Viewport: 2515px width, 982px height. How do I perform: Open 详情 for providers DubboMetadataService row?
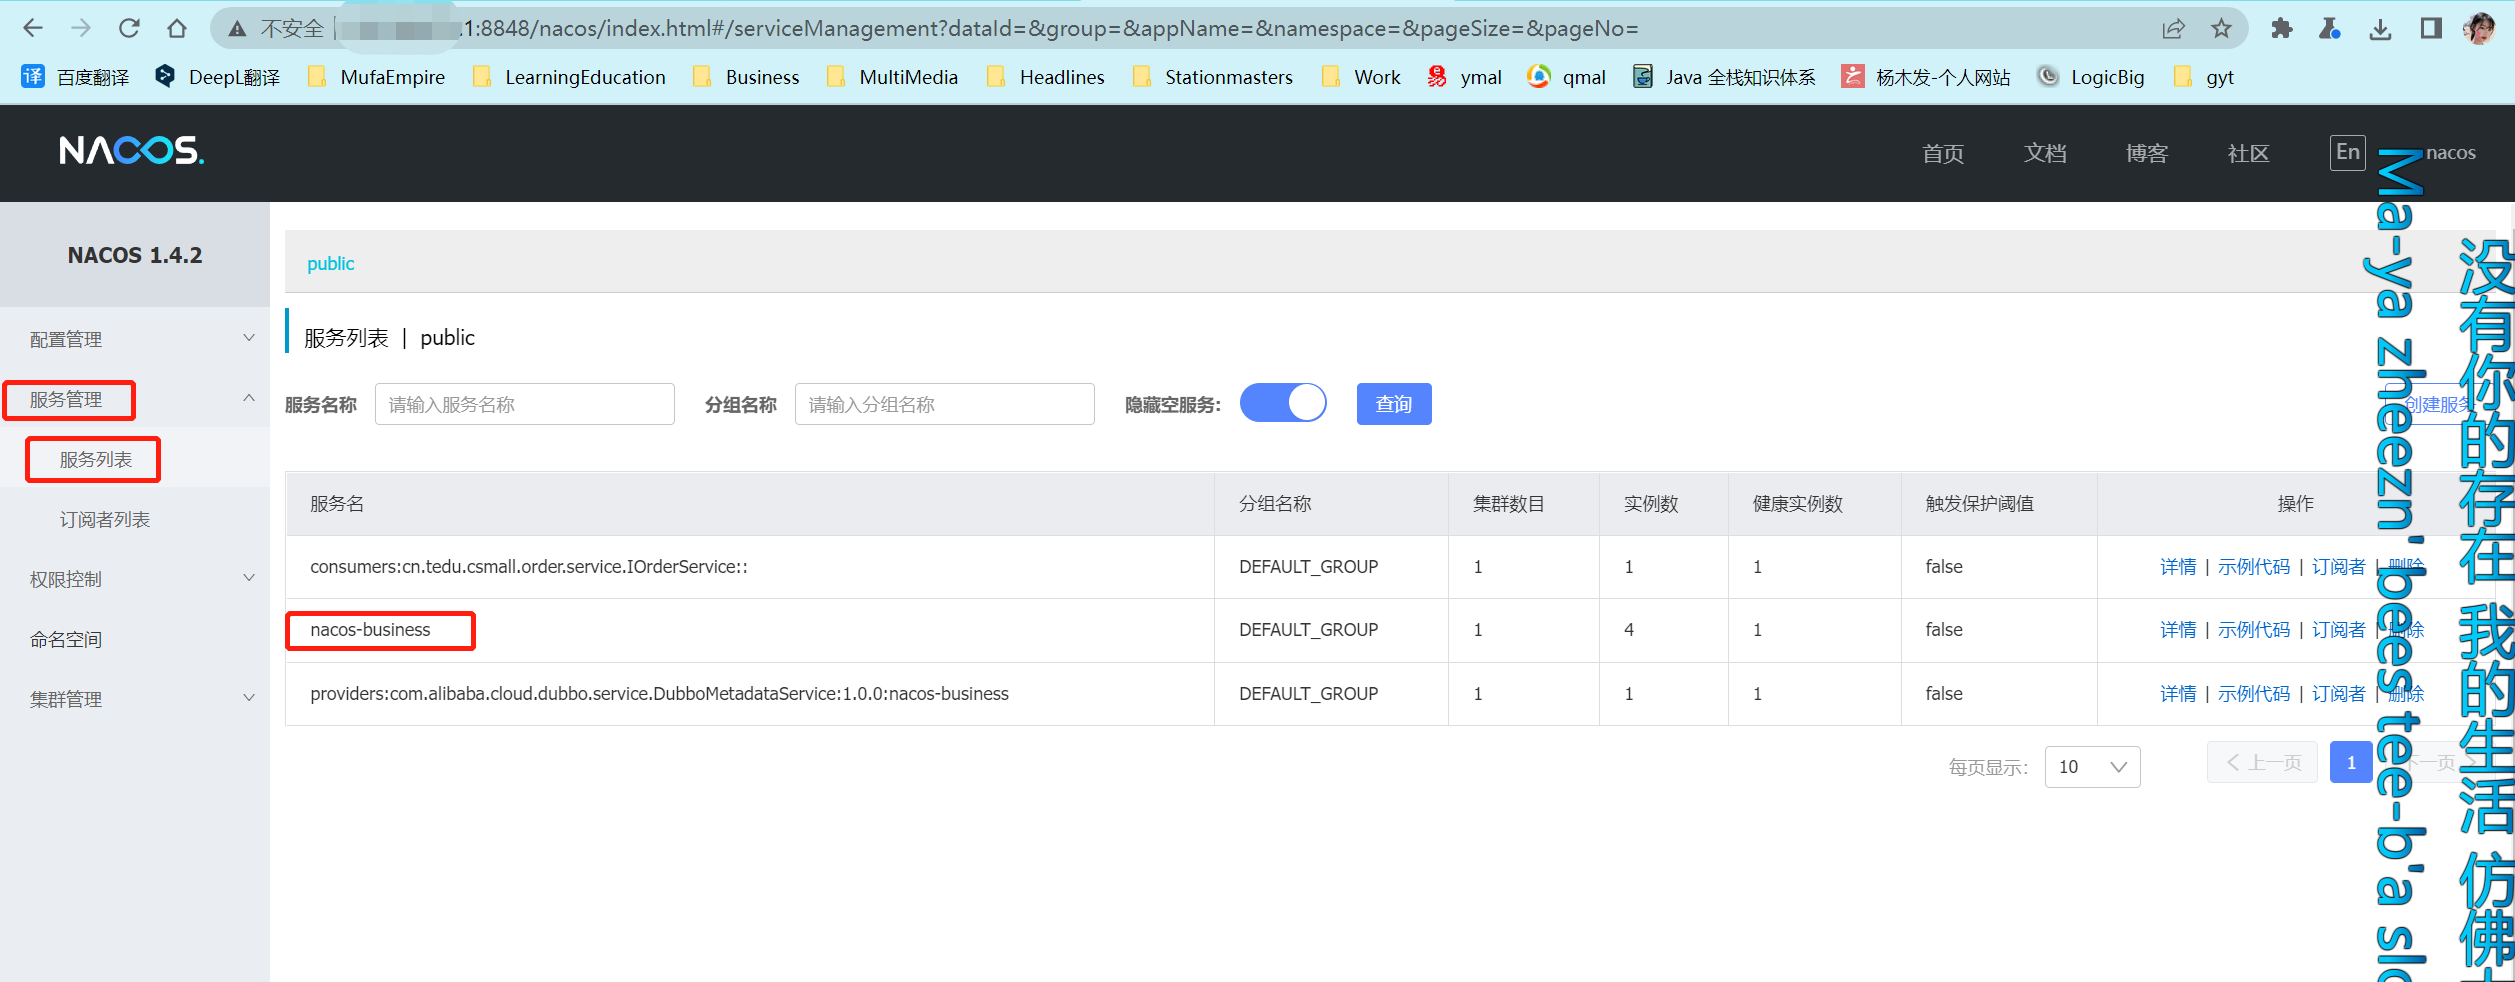2178,693
